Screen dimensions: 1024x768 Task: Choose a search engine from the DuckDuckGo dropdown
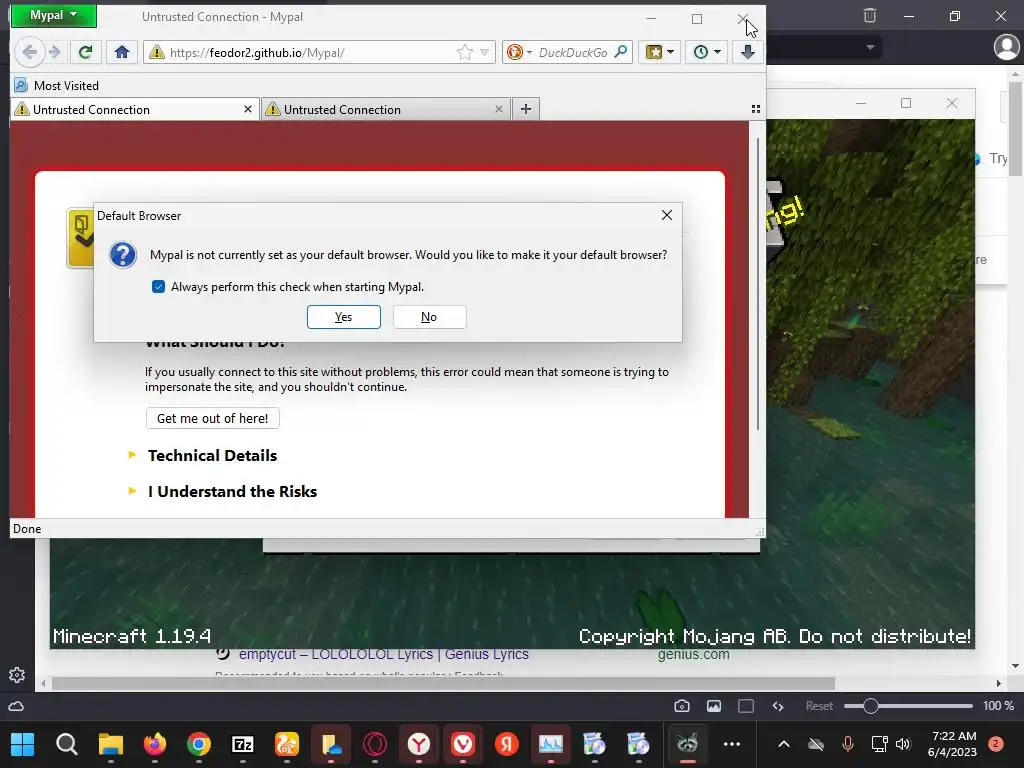coord(520,52)
